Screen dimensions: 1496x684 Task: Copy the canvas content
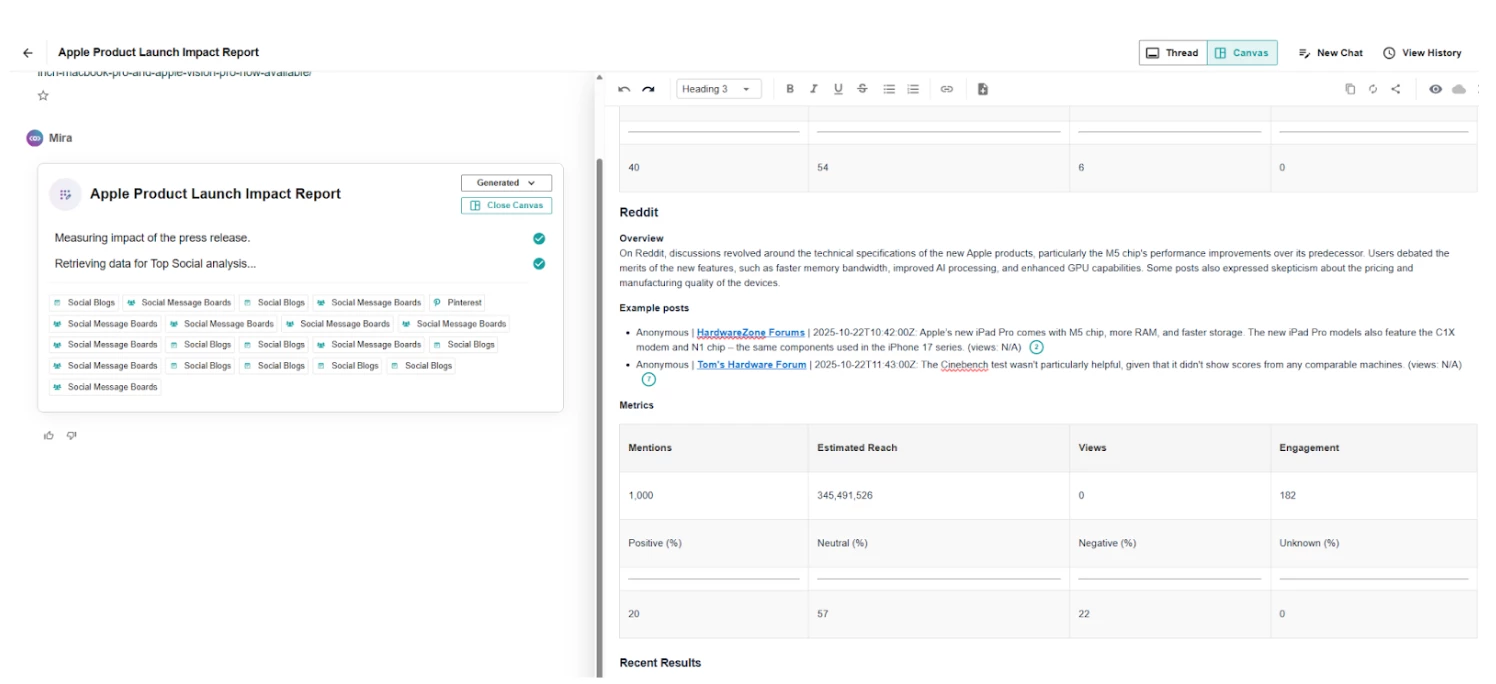(x=1350, y=89)
